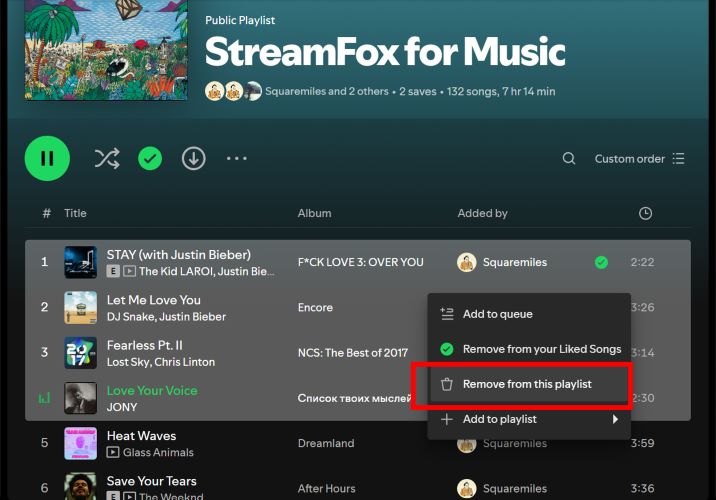Click the trash icon in context menu
The height and width of the screenshot is (500, 716).
coord(447,384)
